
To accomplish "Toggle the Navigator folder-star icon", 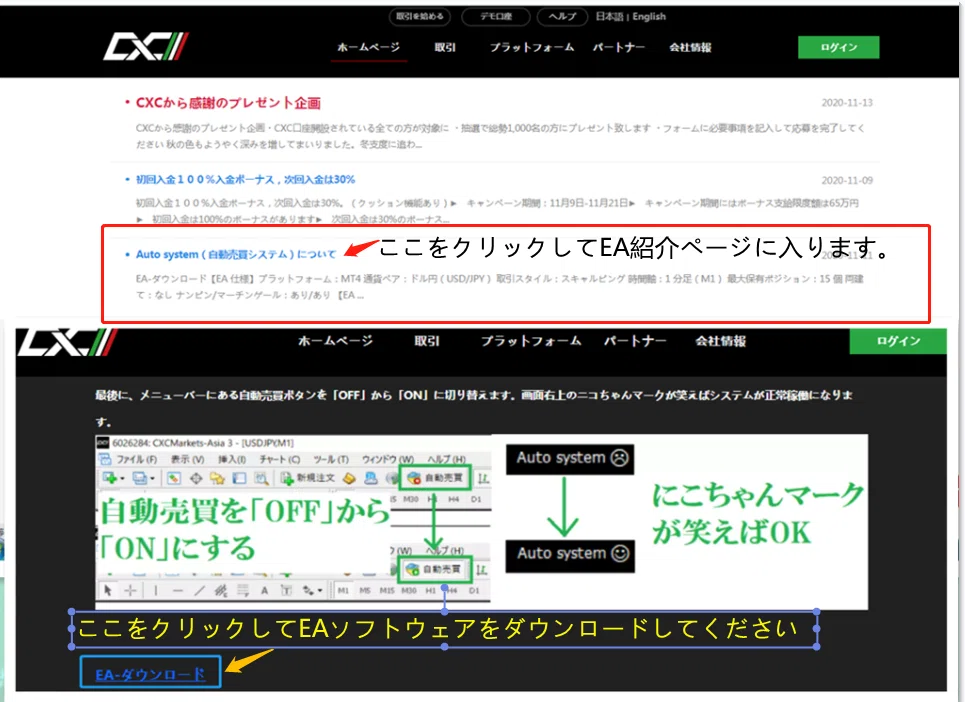I will pyautogui.click(x=217, y=478).
